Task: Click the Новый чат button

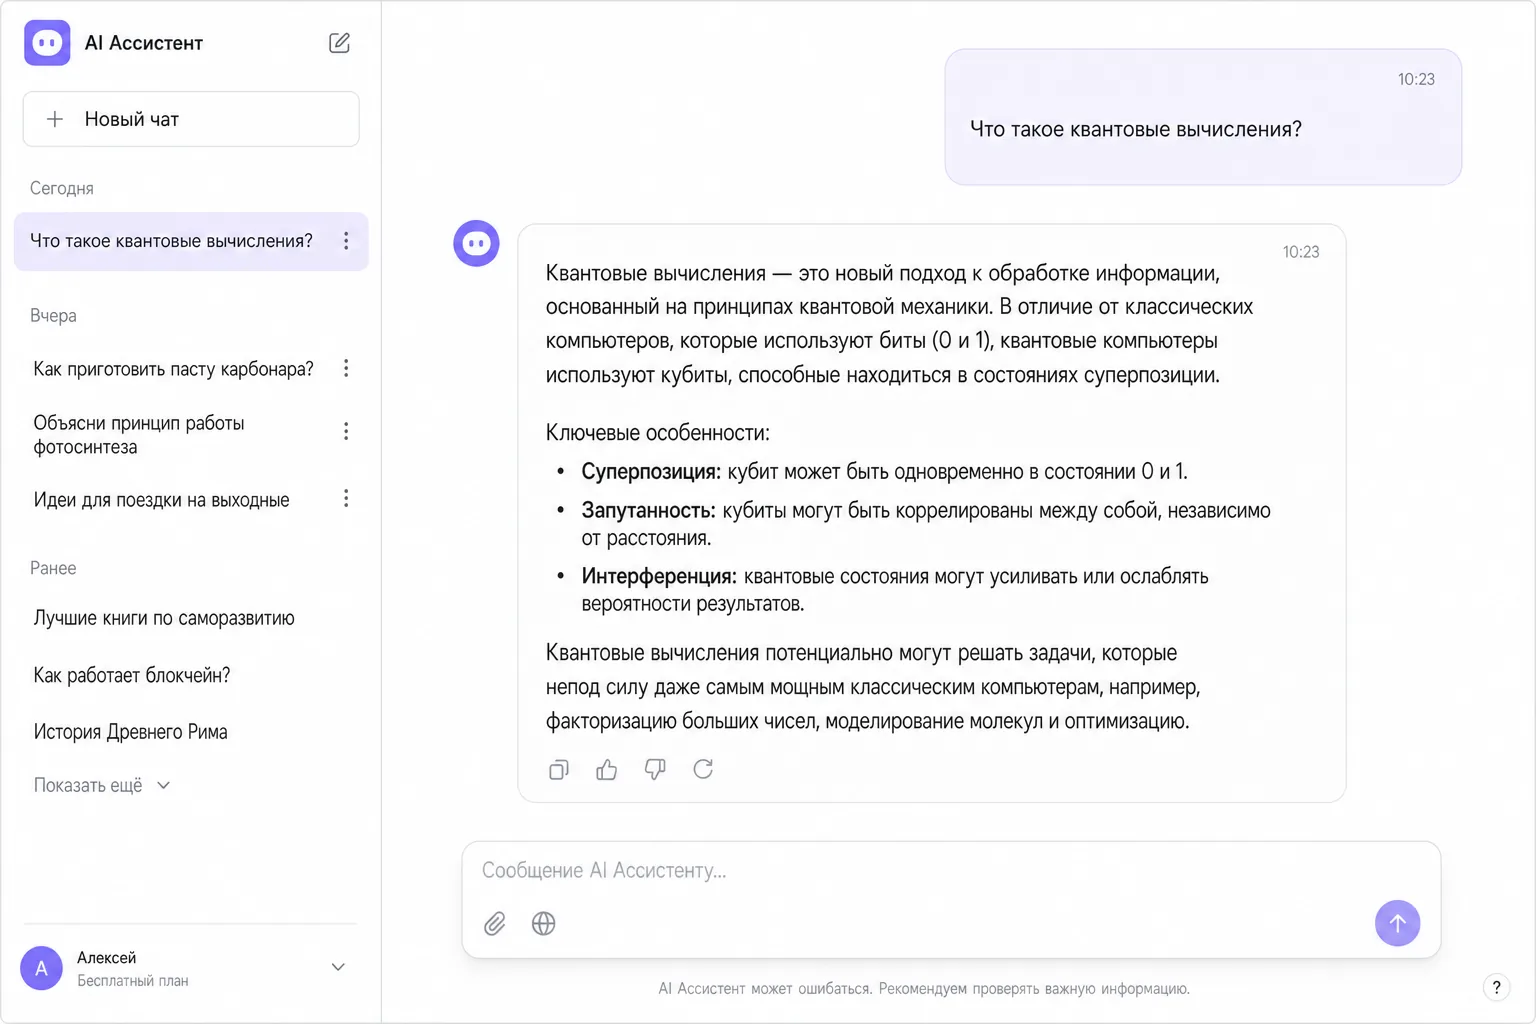Action: tap(191, 119)
